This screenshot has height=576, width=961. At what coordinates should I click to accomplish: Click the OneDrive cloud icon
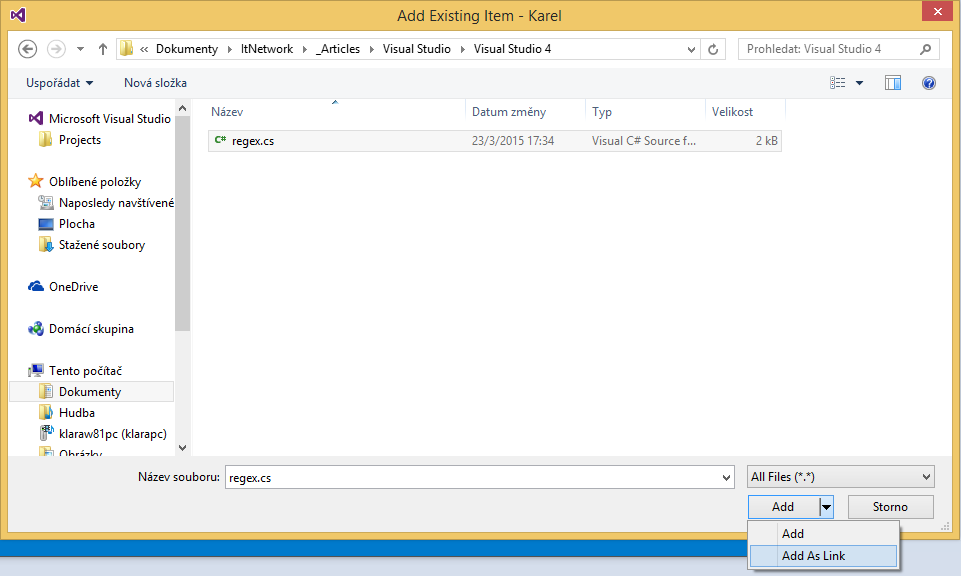coord(36,286)
